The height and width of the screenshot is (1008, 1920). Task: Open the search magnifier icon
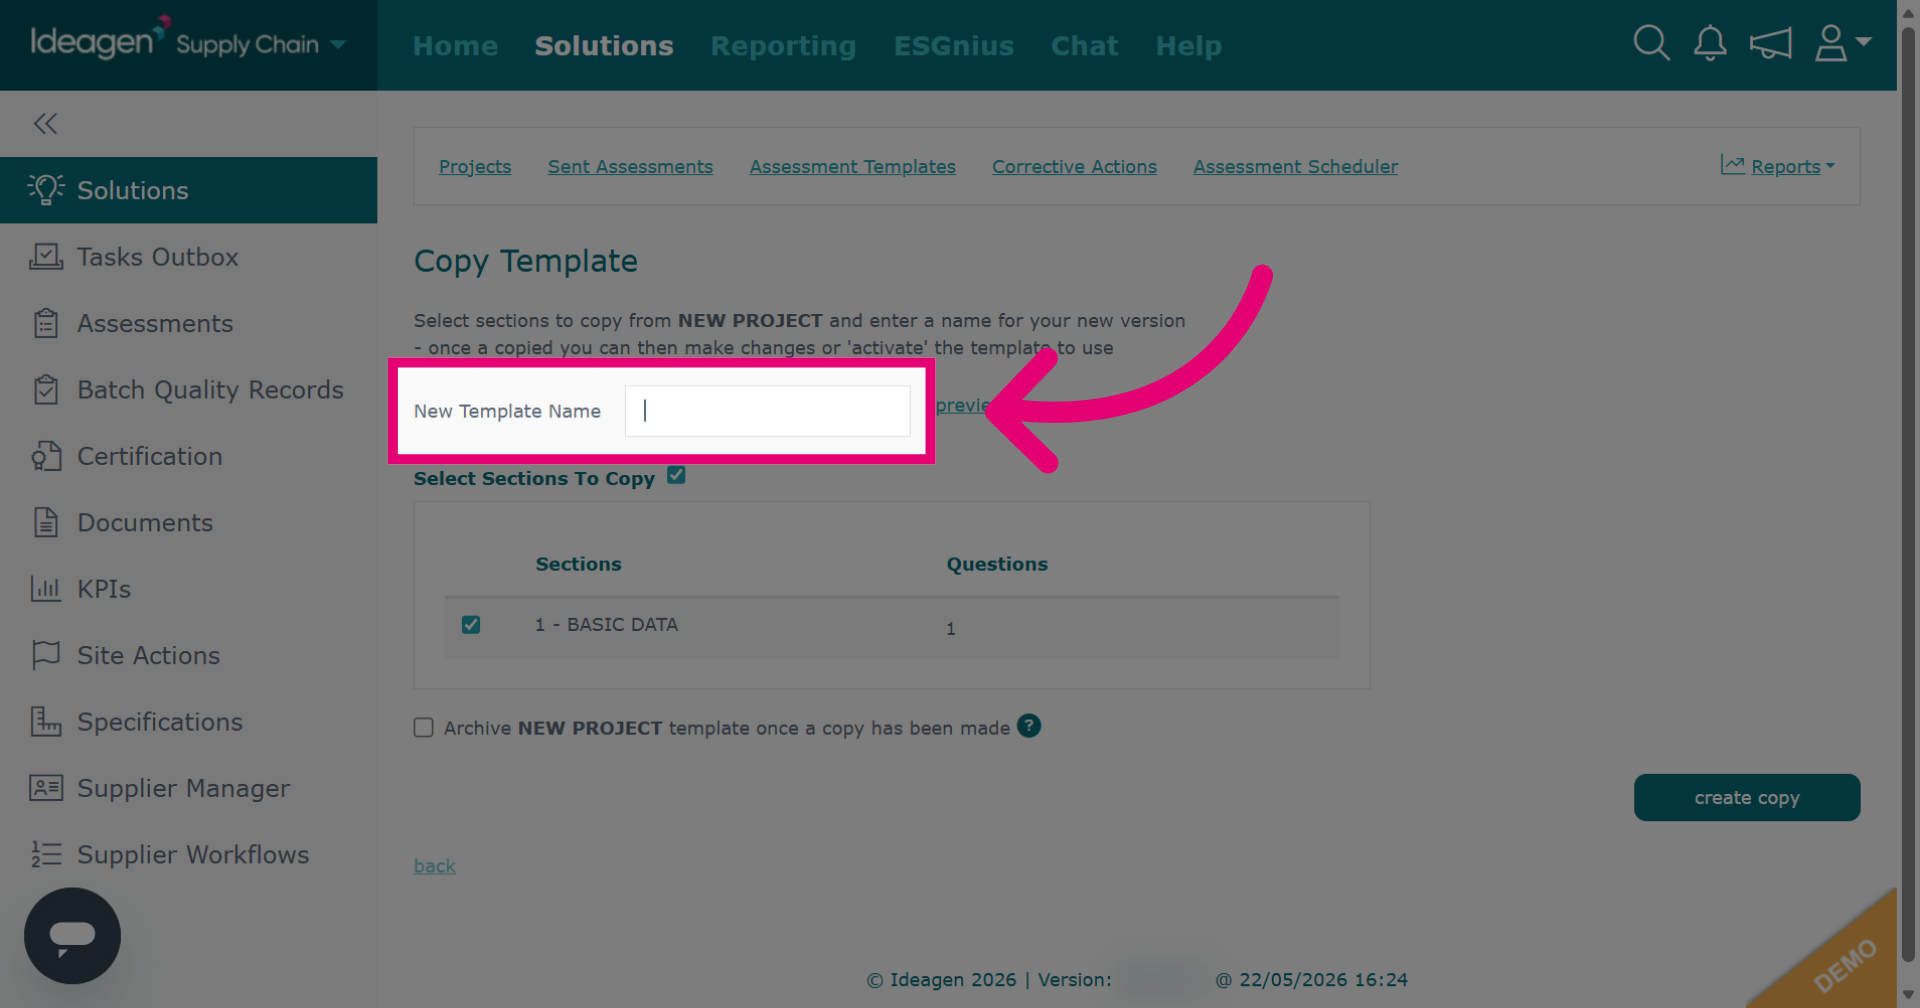tap(1651, 43)
